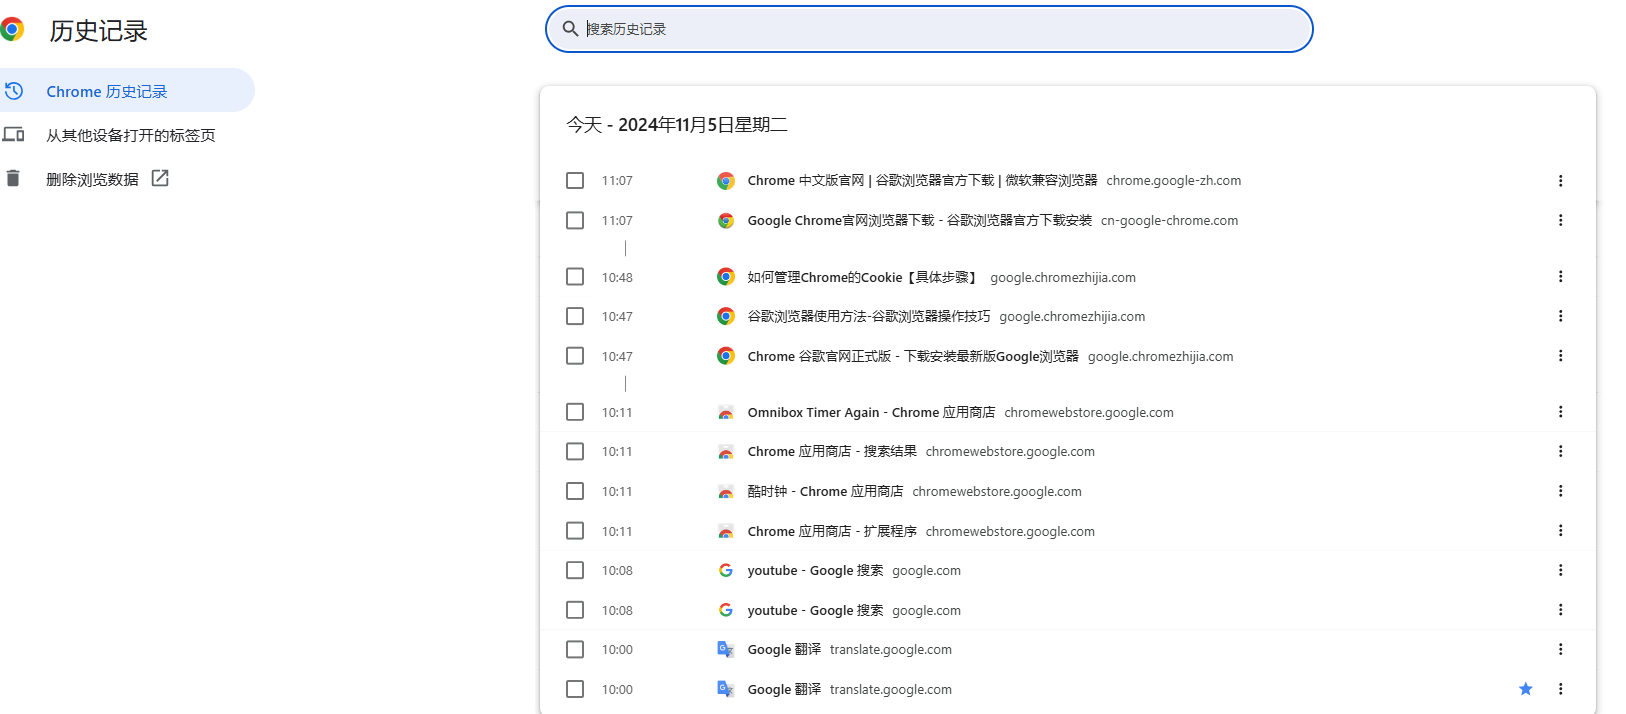Open the Chrome 谷歌官网正式版 history link

pos(912,356)
